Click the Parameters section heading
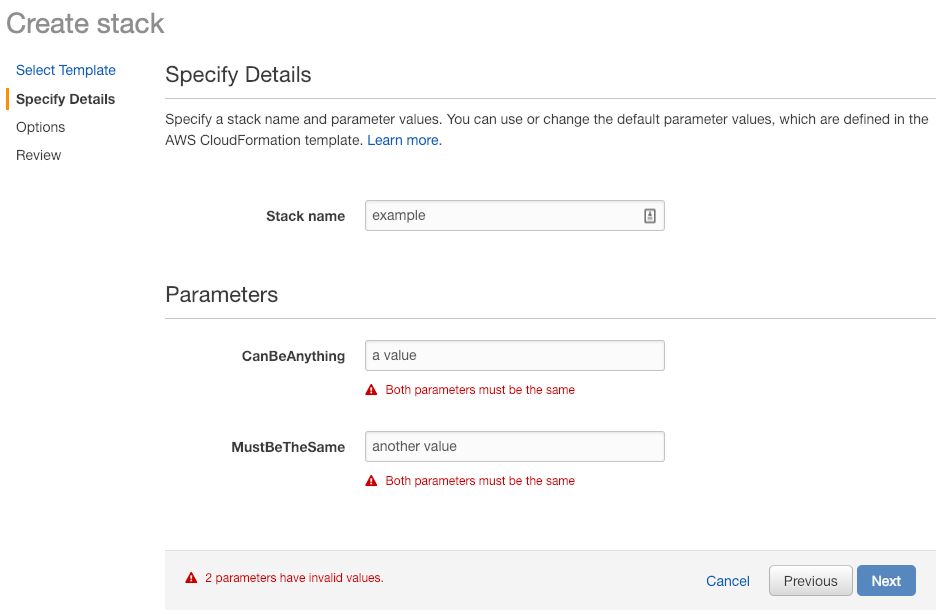Image resolution: width=948 pixels, height=614 pixels. tap(221, 295)
